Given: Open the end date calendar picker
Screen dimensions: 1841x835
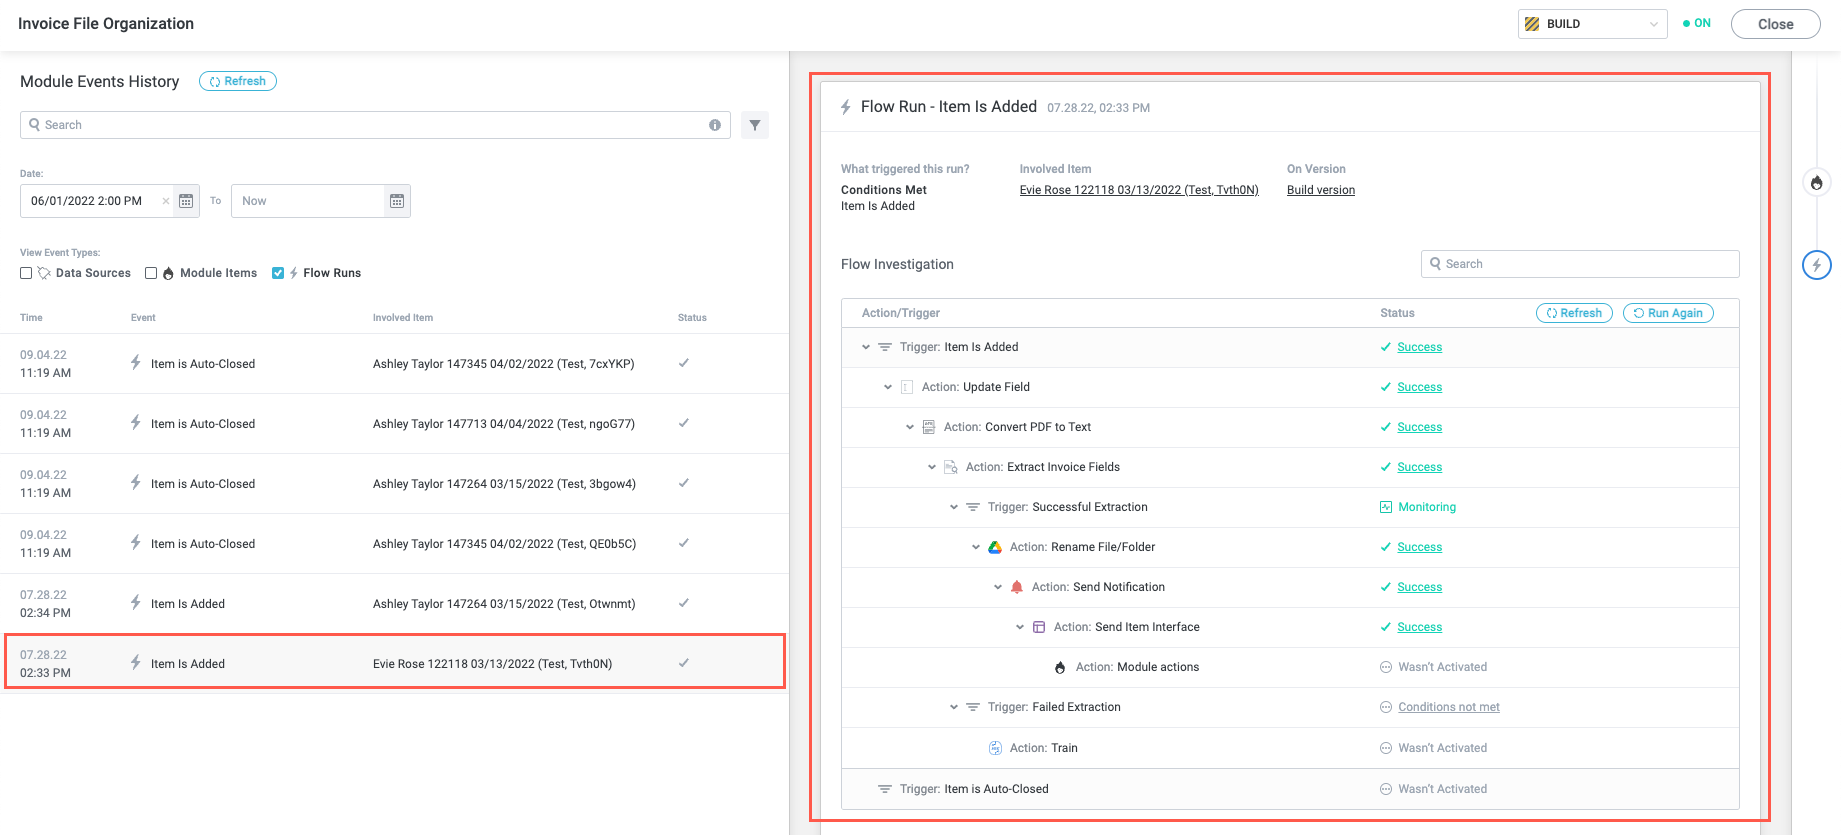Looking at the screenshot, I should [397, 201].
